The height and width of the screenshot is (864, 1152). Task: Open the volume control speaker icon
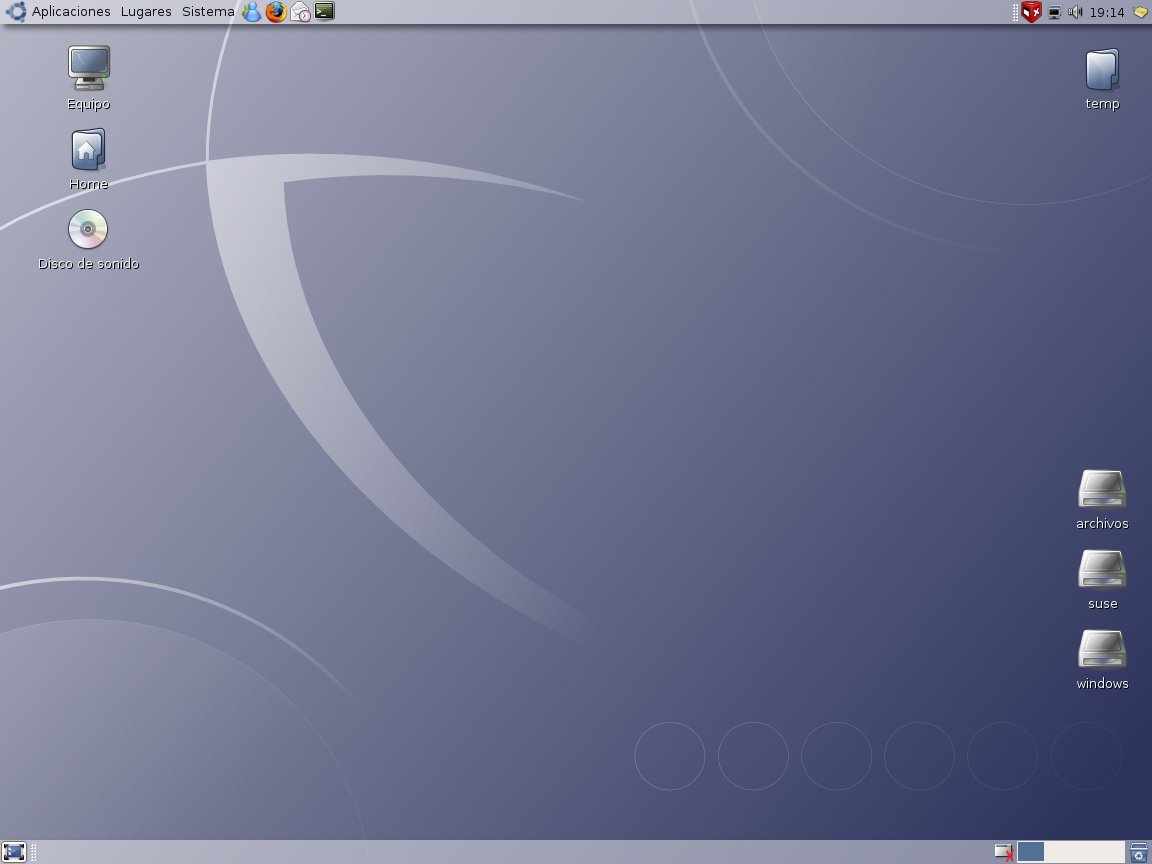(1075, 12)
